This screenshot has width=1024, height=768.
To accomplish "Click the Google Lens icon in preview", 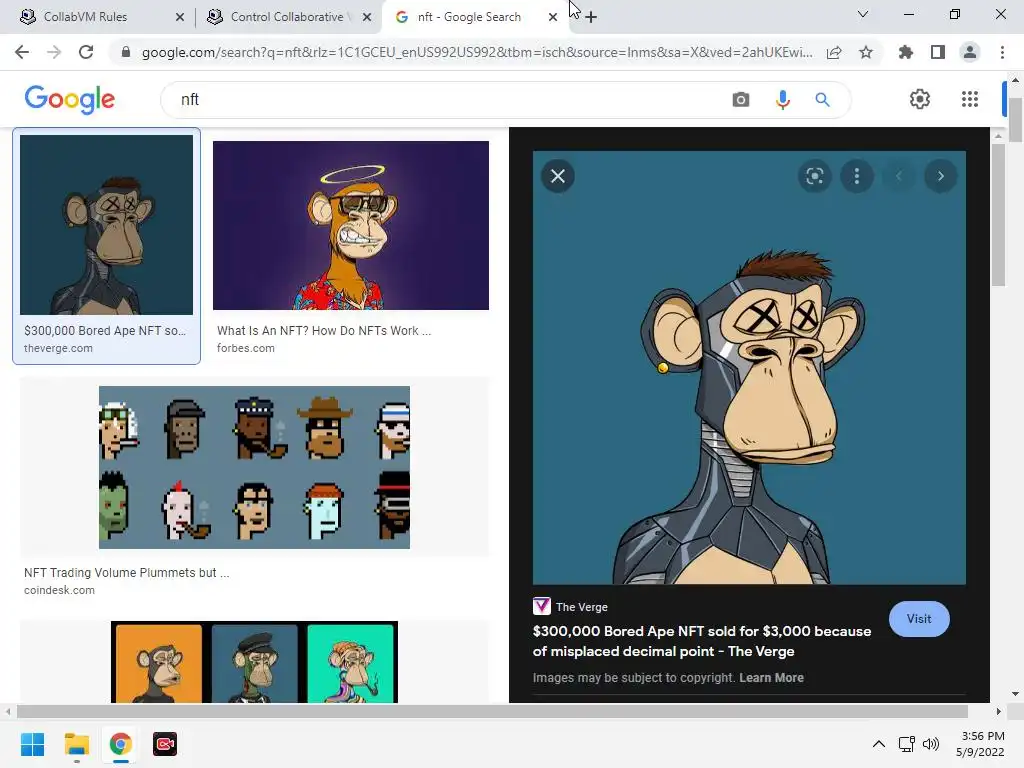I will tap(814, 176).
